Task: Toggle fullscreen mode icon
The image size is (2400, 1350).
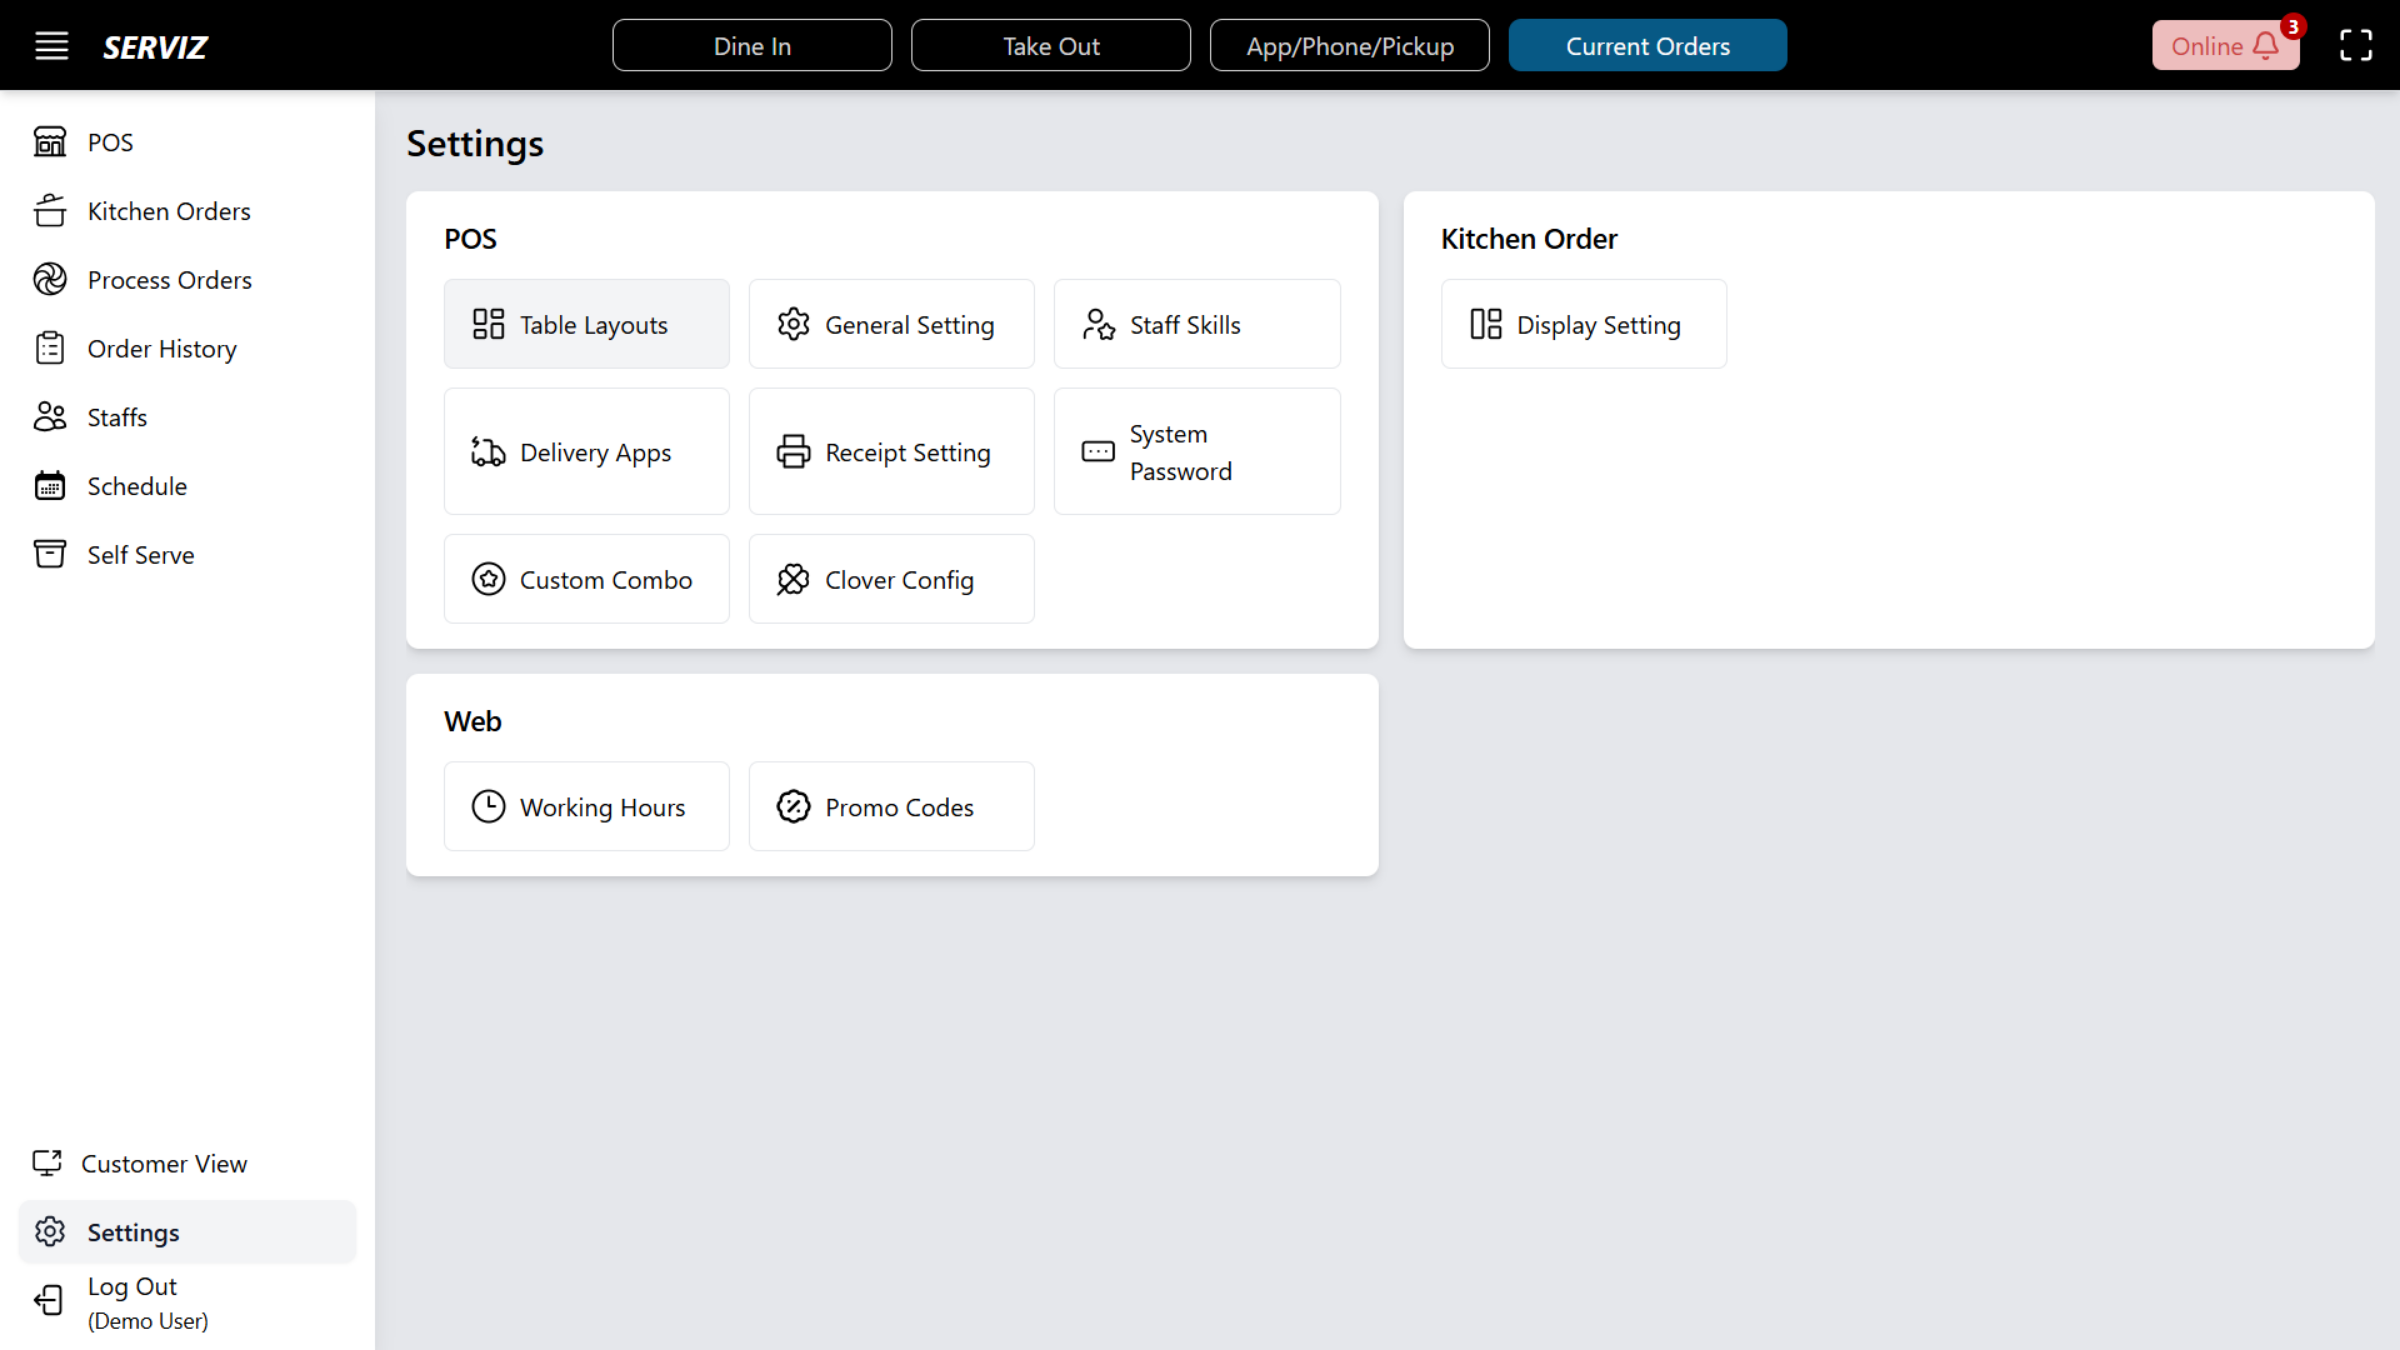Action: coord(2355,46)
